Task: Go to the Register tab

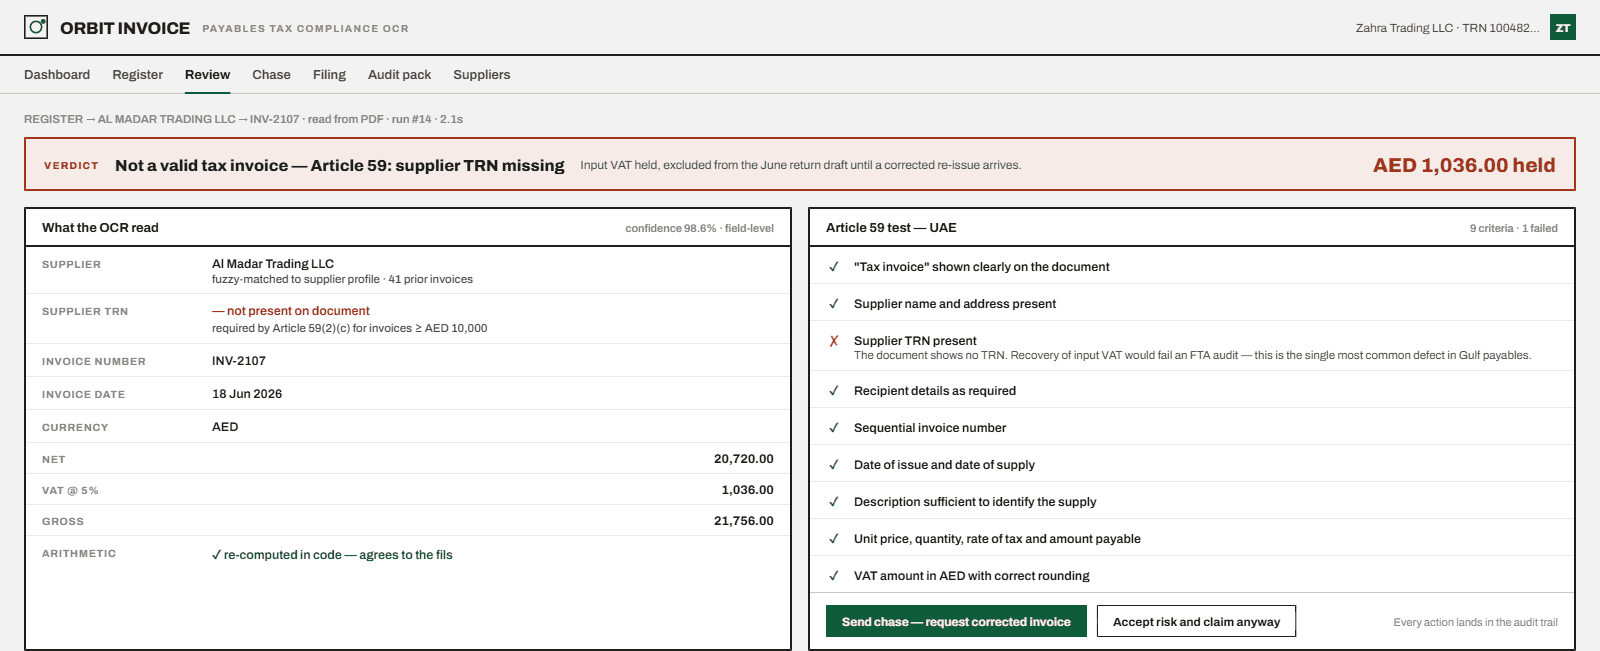Action: pyautogui.click(x=138, y=75)
